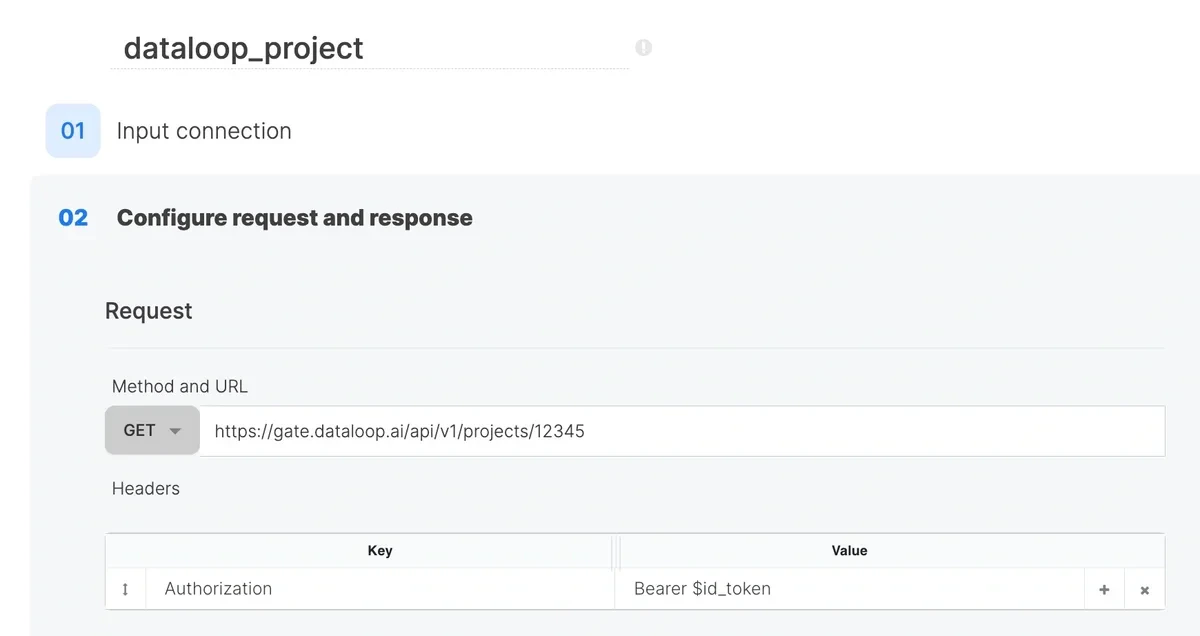
Task: Click the Headers label above the table
Action: point(146,488)
